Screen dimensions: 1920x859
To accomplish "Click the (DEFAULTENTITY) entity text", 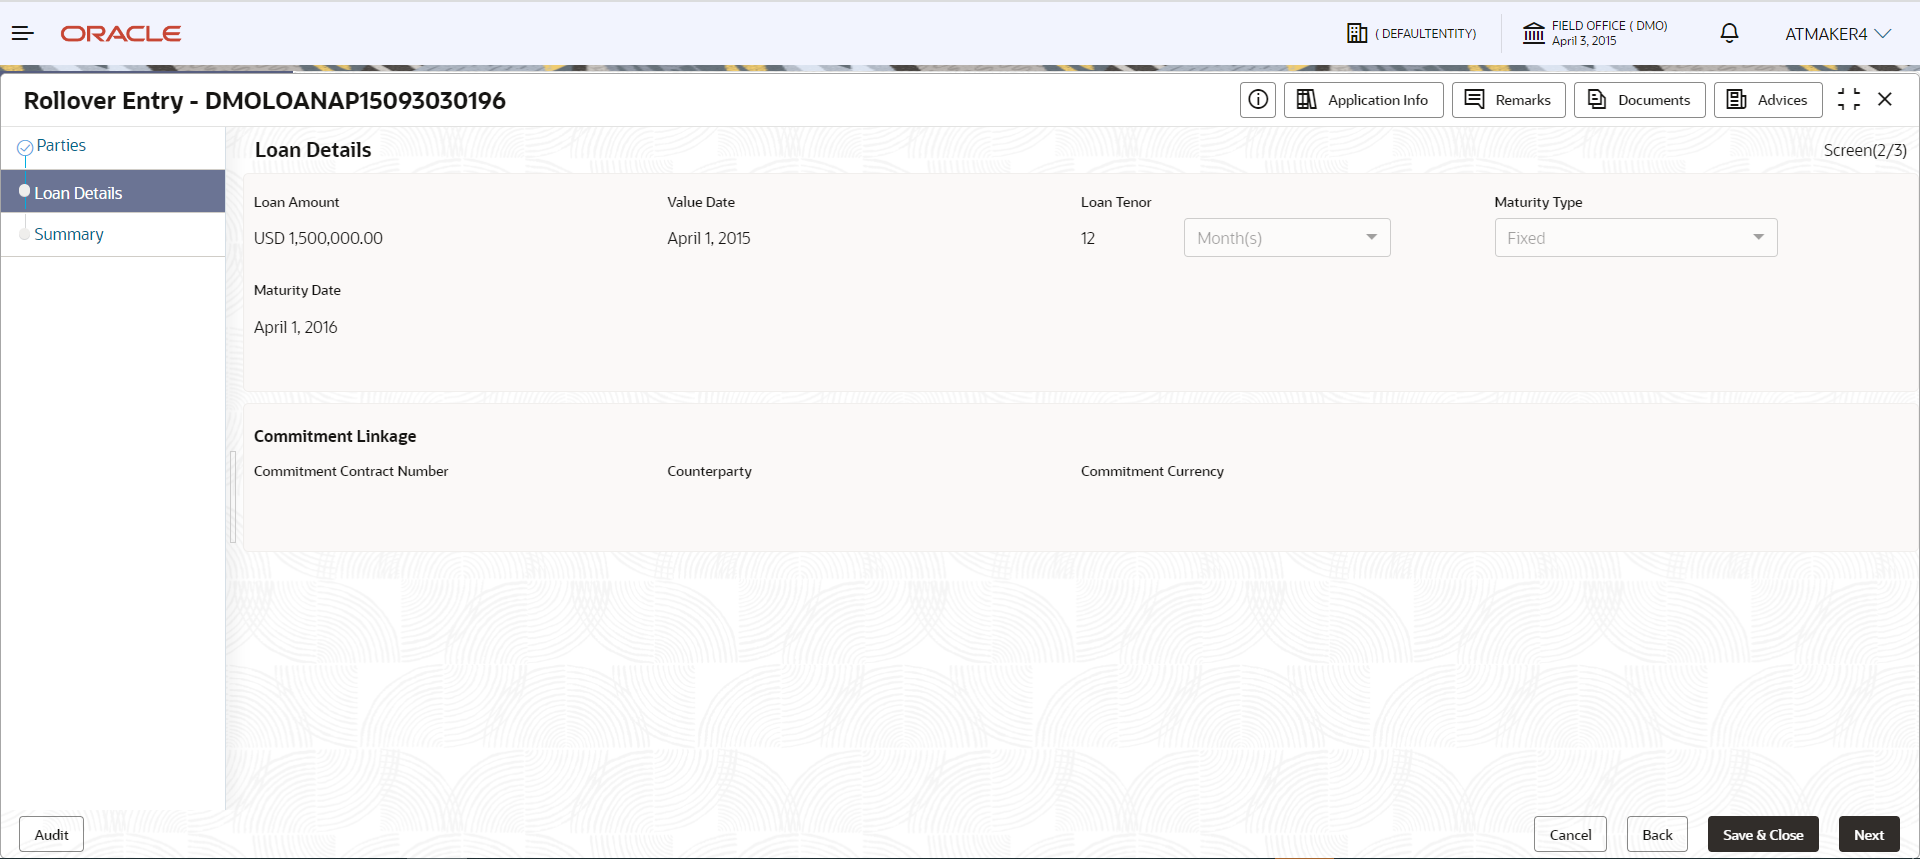I will pos(1426,34).
